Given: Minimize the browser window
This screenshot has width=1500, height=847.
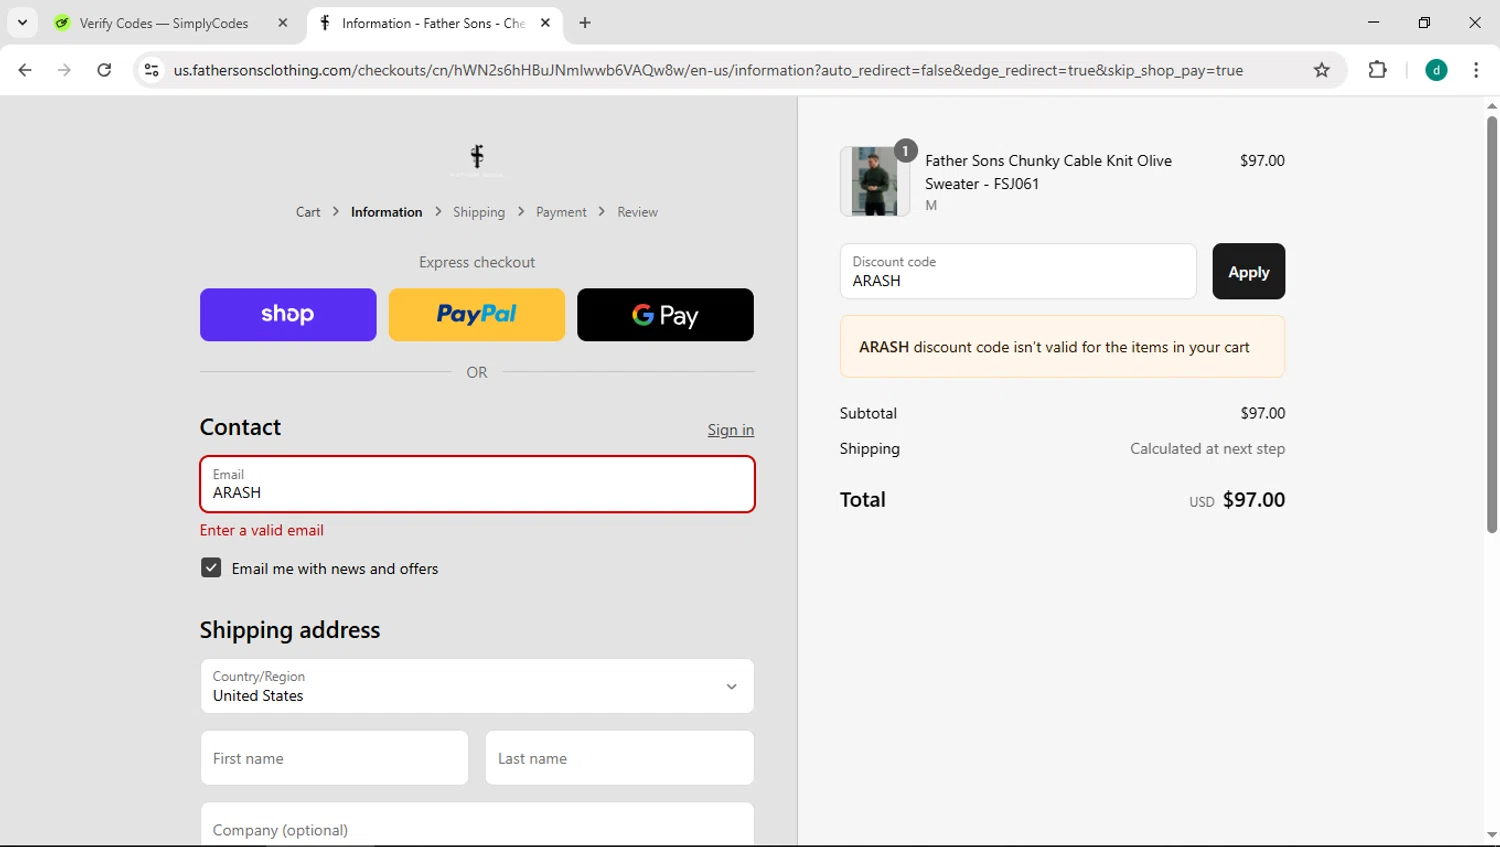Looking at the screenshot, I should pos(1374,22).
